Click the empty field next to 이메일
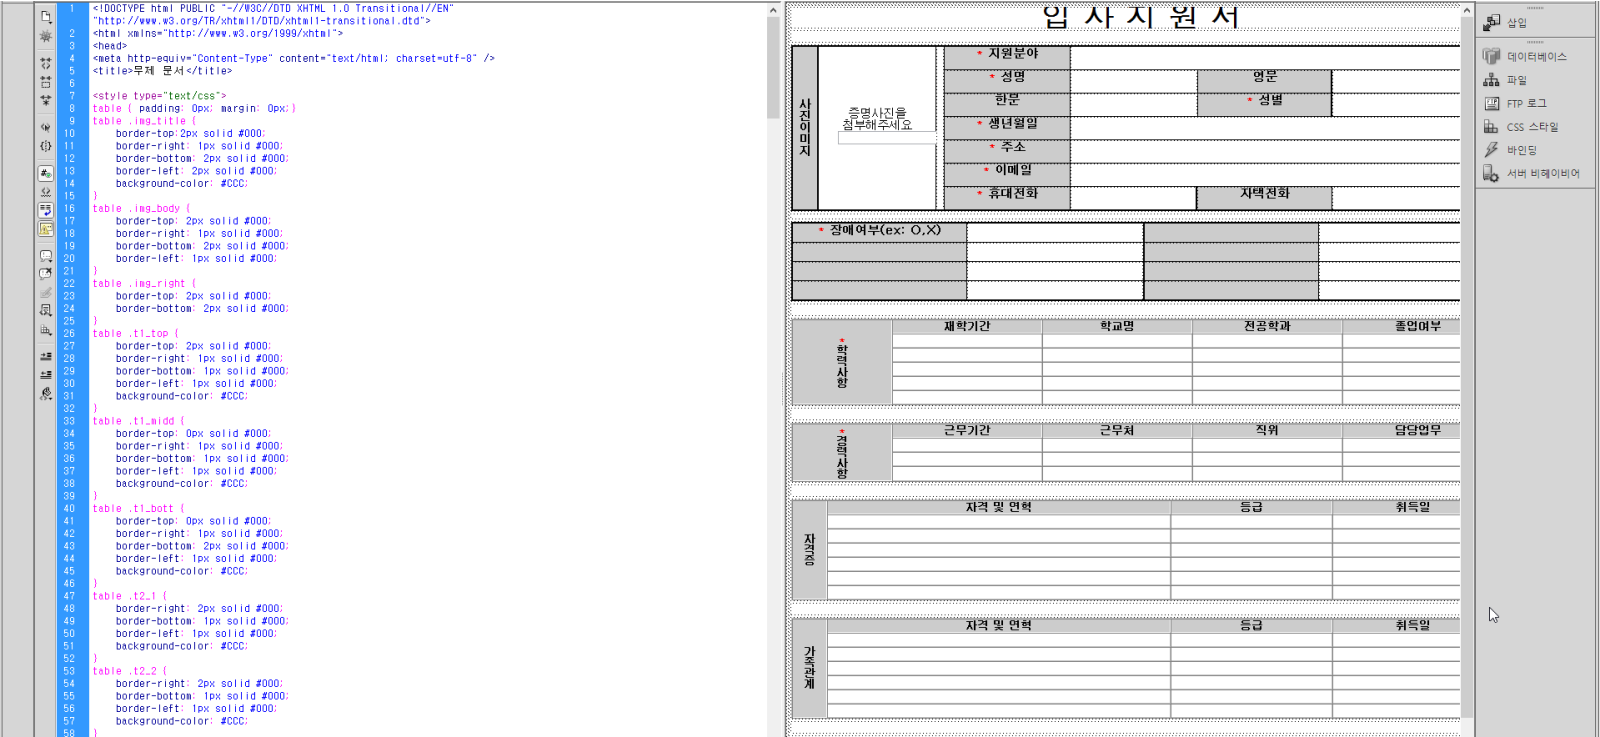This screenshot has width=1600, height=737. (x=1265, y=175)
